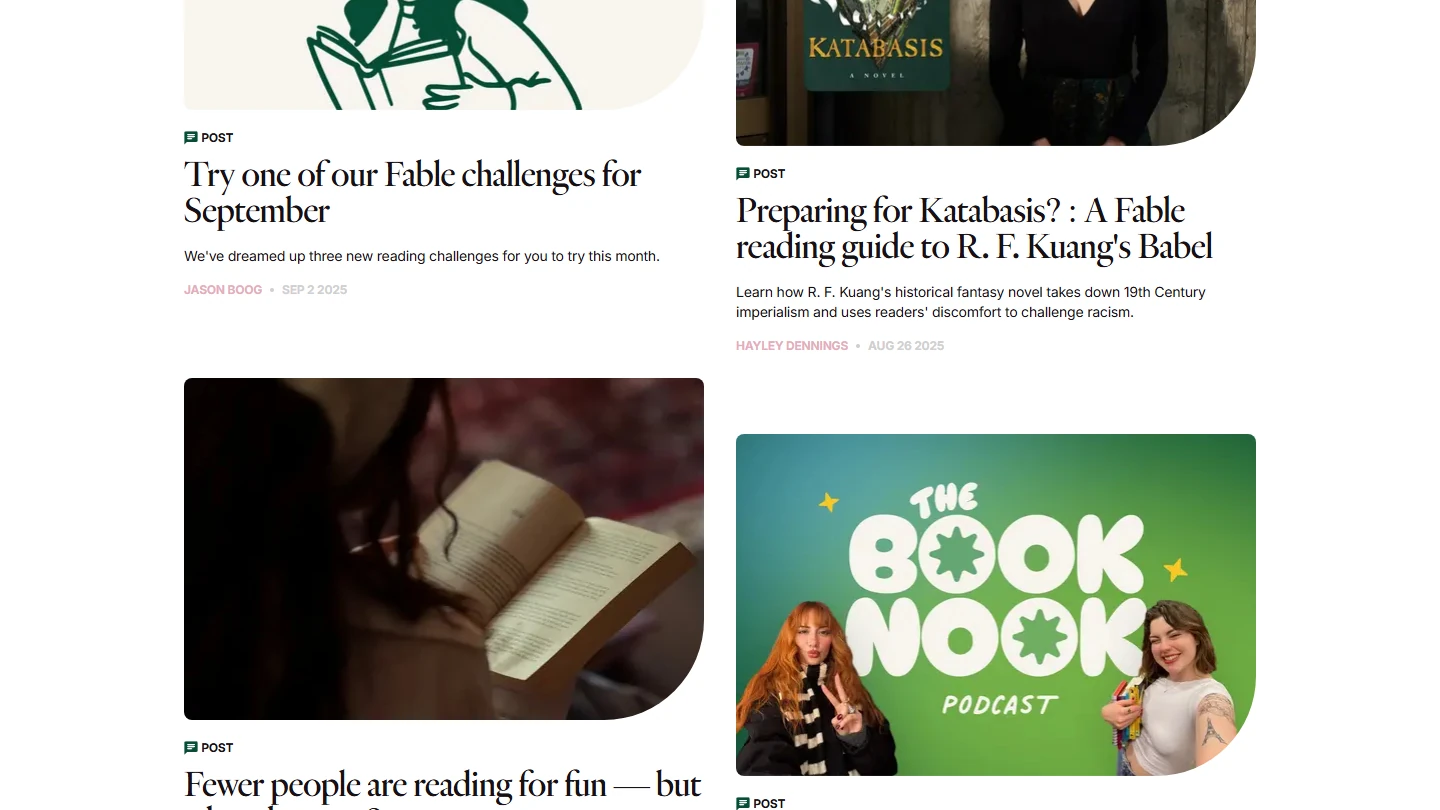This screenshot has width=1440, height=810.
Task: Click post icon above Fable challenges article
Action: (191, 138)
